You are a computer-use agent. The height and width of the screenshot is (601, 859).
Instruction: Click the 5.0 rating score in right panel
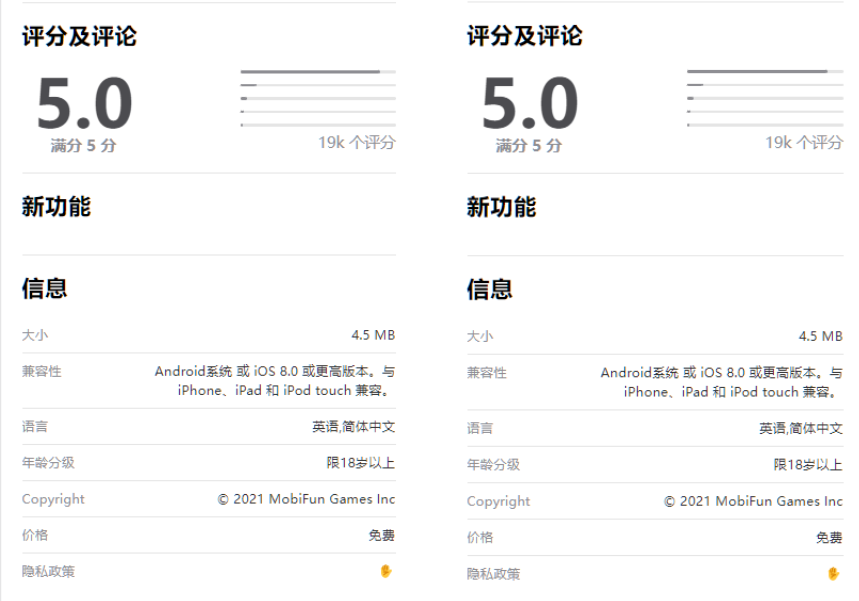coord(530,103)
